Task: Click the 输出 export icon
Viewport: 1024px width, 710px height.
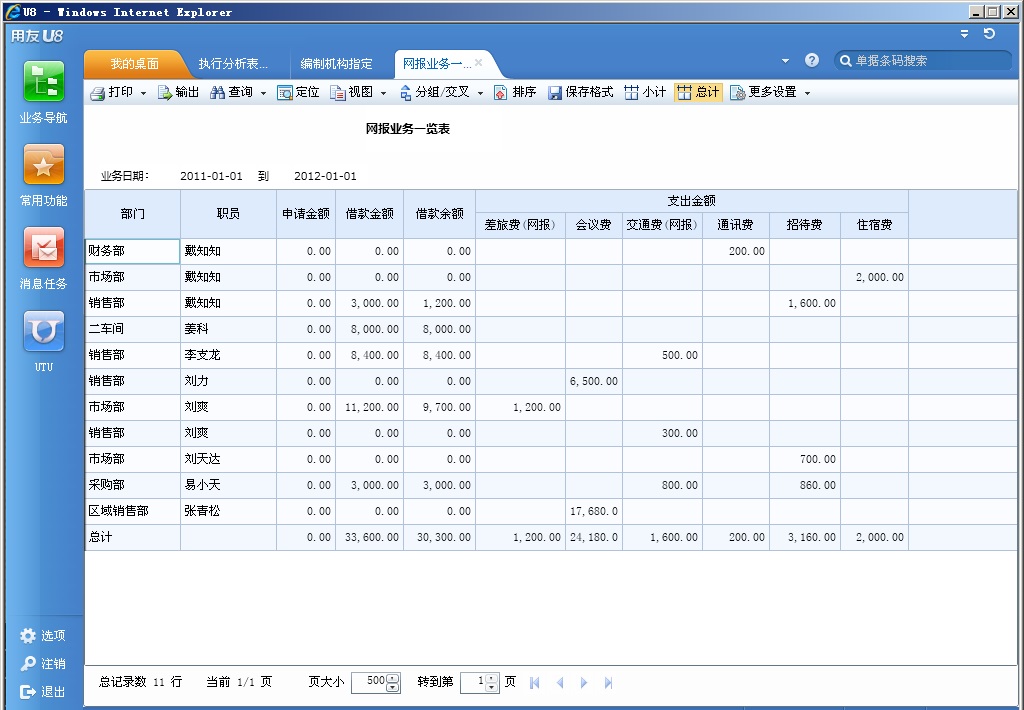Action: (165, 93)
